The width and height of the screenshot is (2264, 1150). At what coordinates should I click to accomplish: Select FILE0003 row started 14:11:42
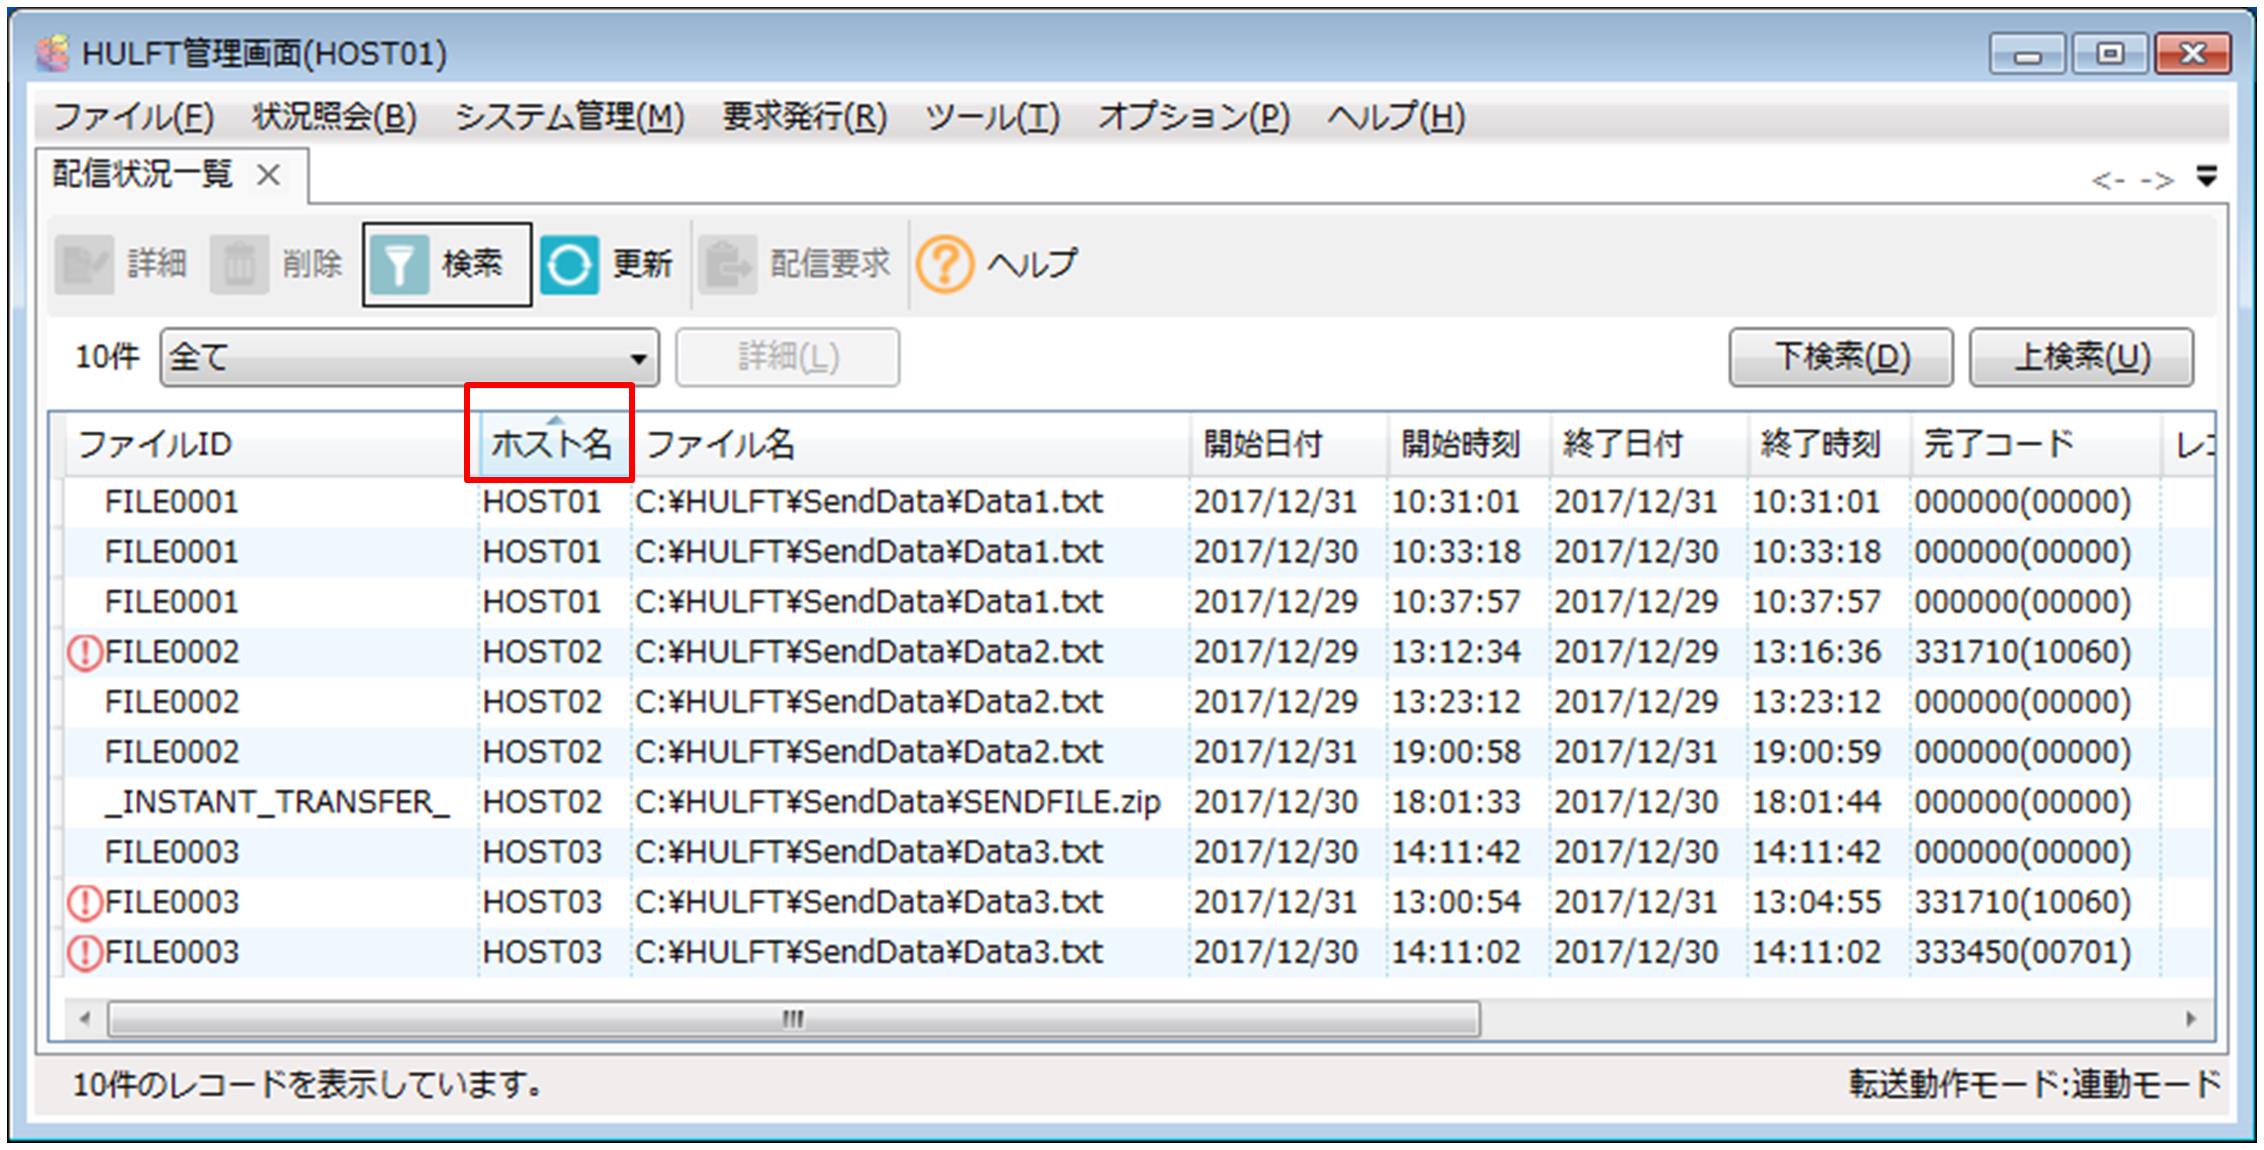tap(1138, 852)
